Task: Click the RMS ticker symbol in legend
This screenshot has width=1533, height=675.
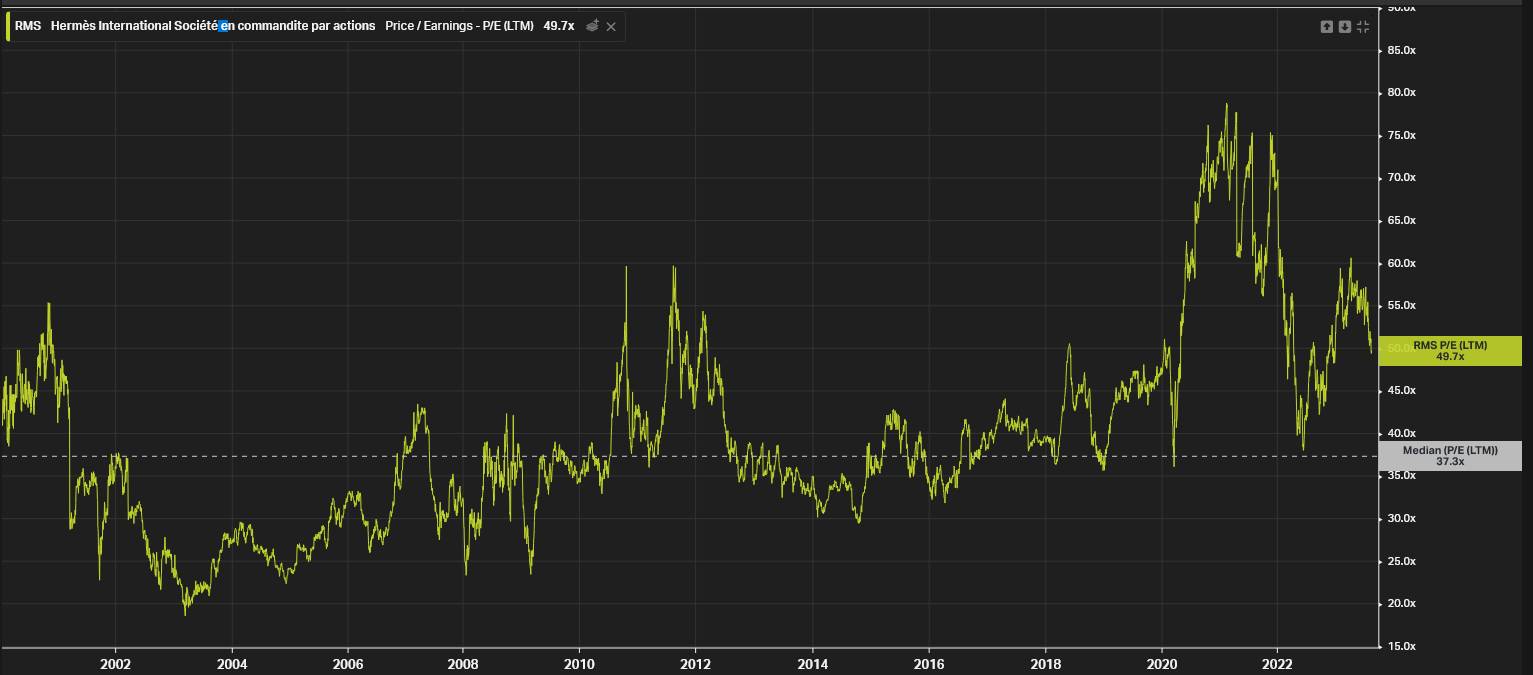Action: tap(28, 26)
